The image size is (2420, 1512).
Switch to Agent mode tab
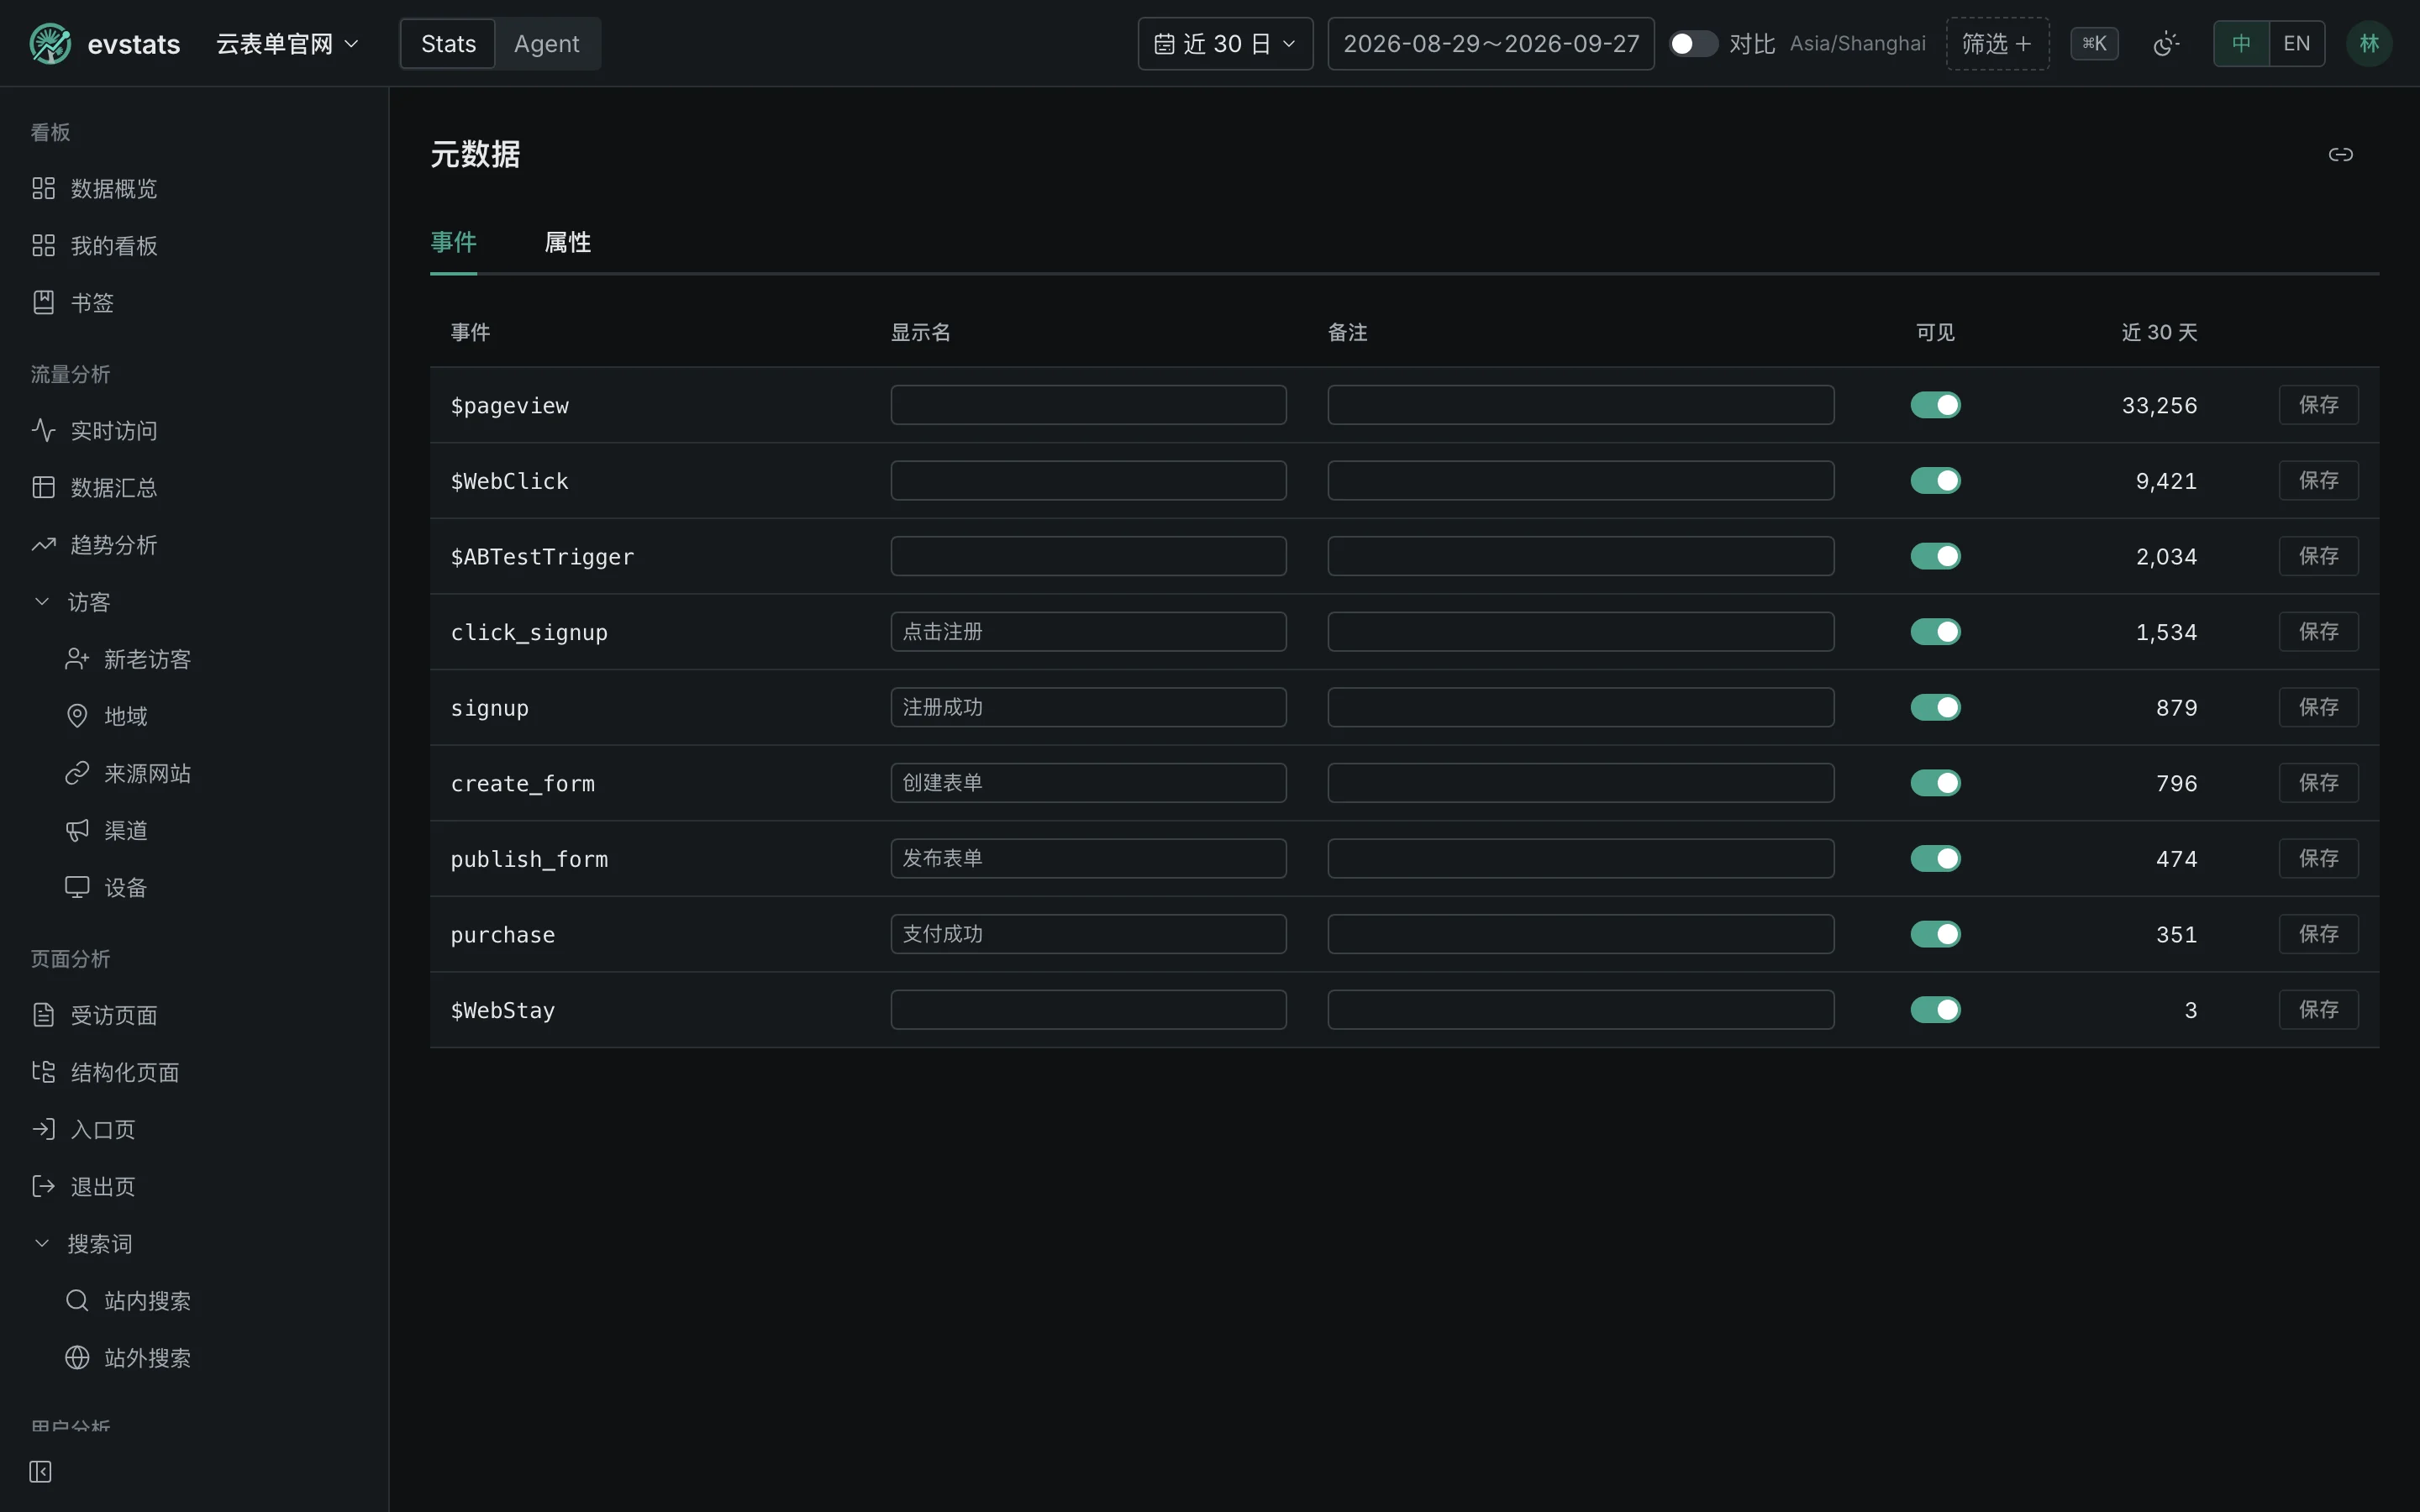point(546,44)
